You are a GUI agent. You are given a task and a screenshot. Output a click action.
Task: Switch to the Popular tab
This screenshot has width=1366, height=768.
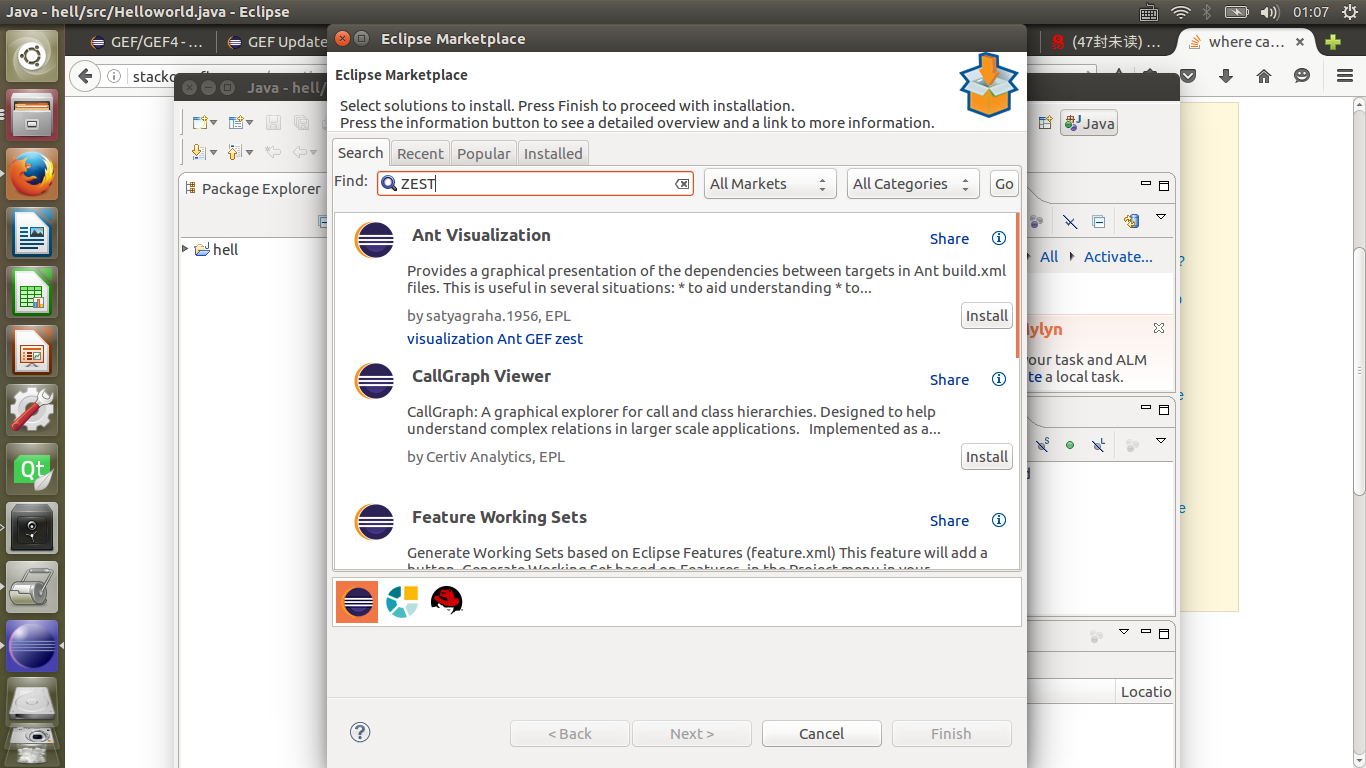point(484,153)
